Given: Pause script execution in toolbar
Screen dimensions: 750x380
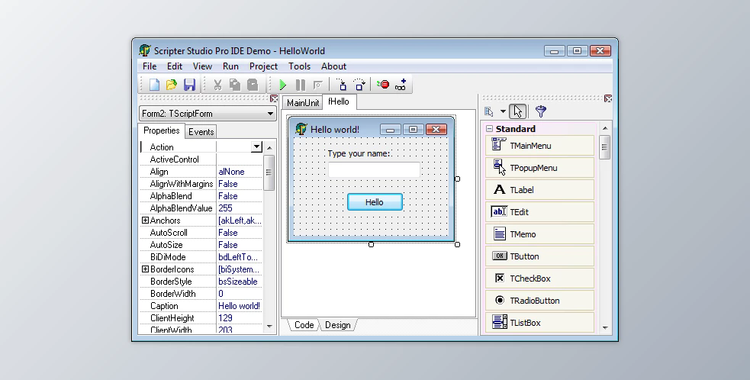Looking at the screenshot, I should (300, 85).
